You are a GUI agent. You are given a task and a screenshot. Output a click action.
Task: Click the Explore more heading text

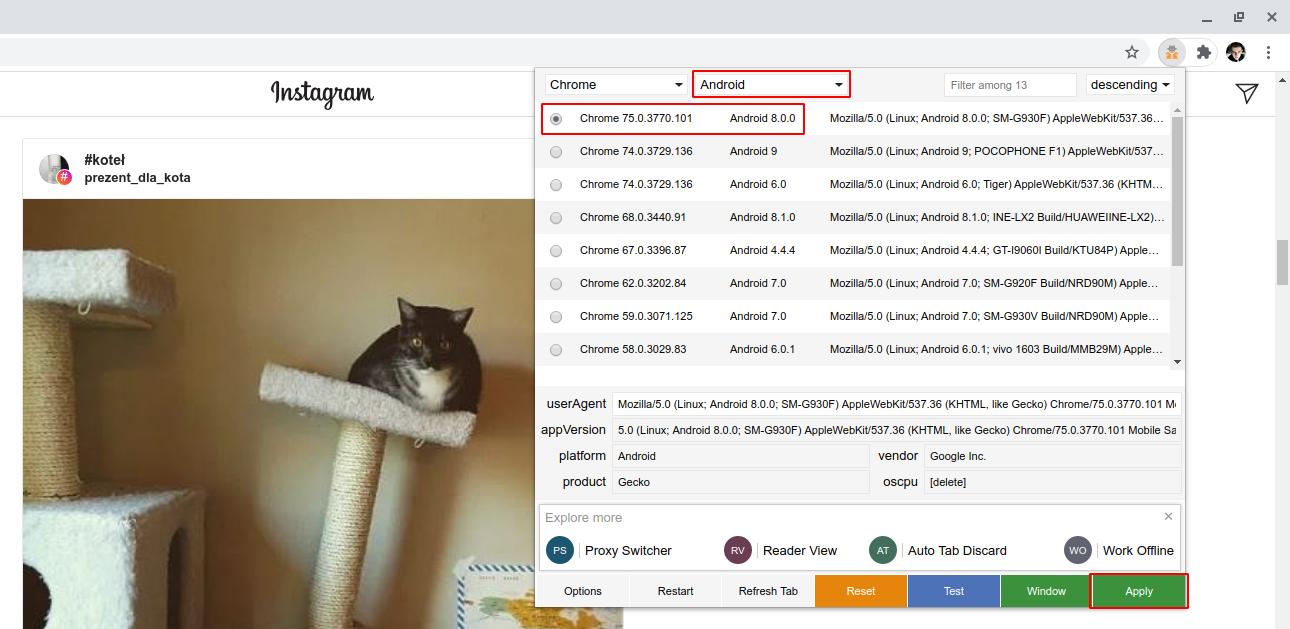point(584,518)
